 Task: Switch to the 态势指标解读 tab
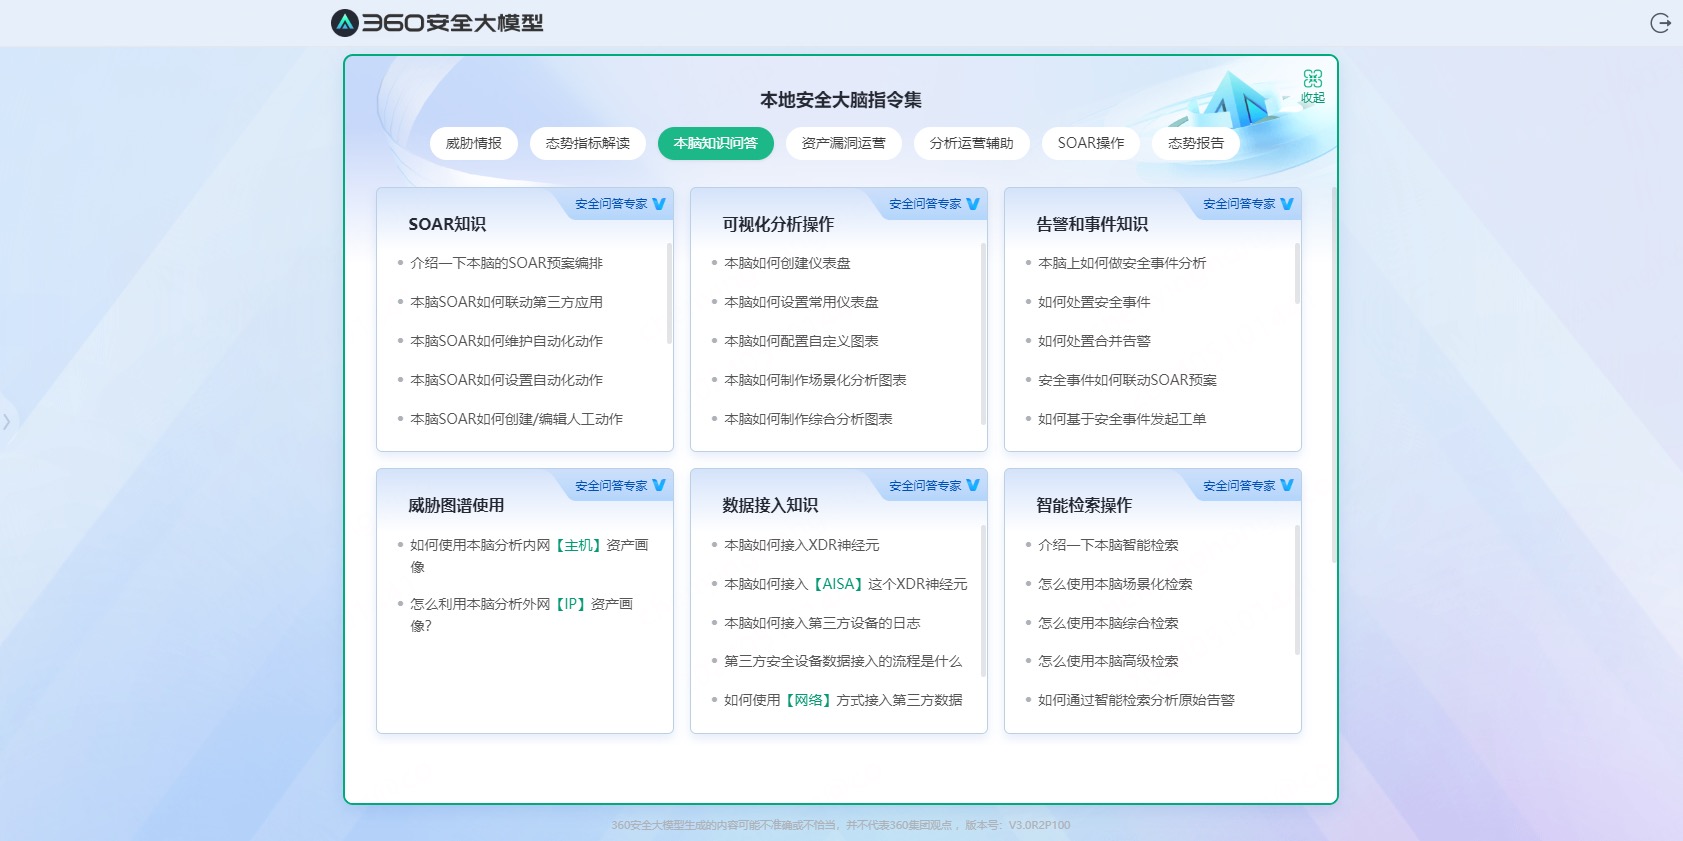pos(588,143)
